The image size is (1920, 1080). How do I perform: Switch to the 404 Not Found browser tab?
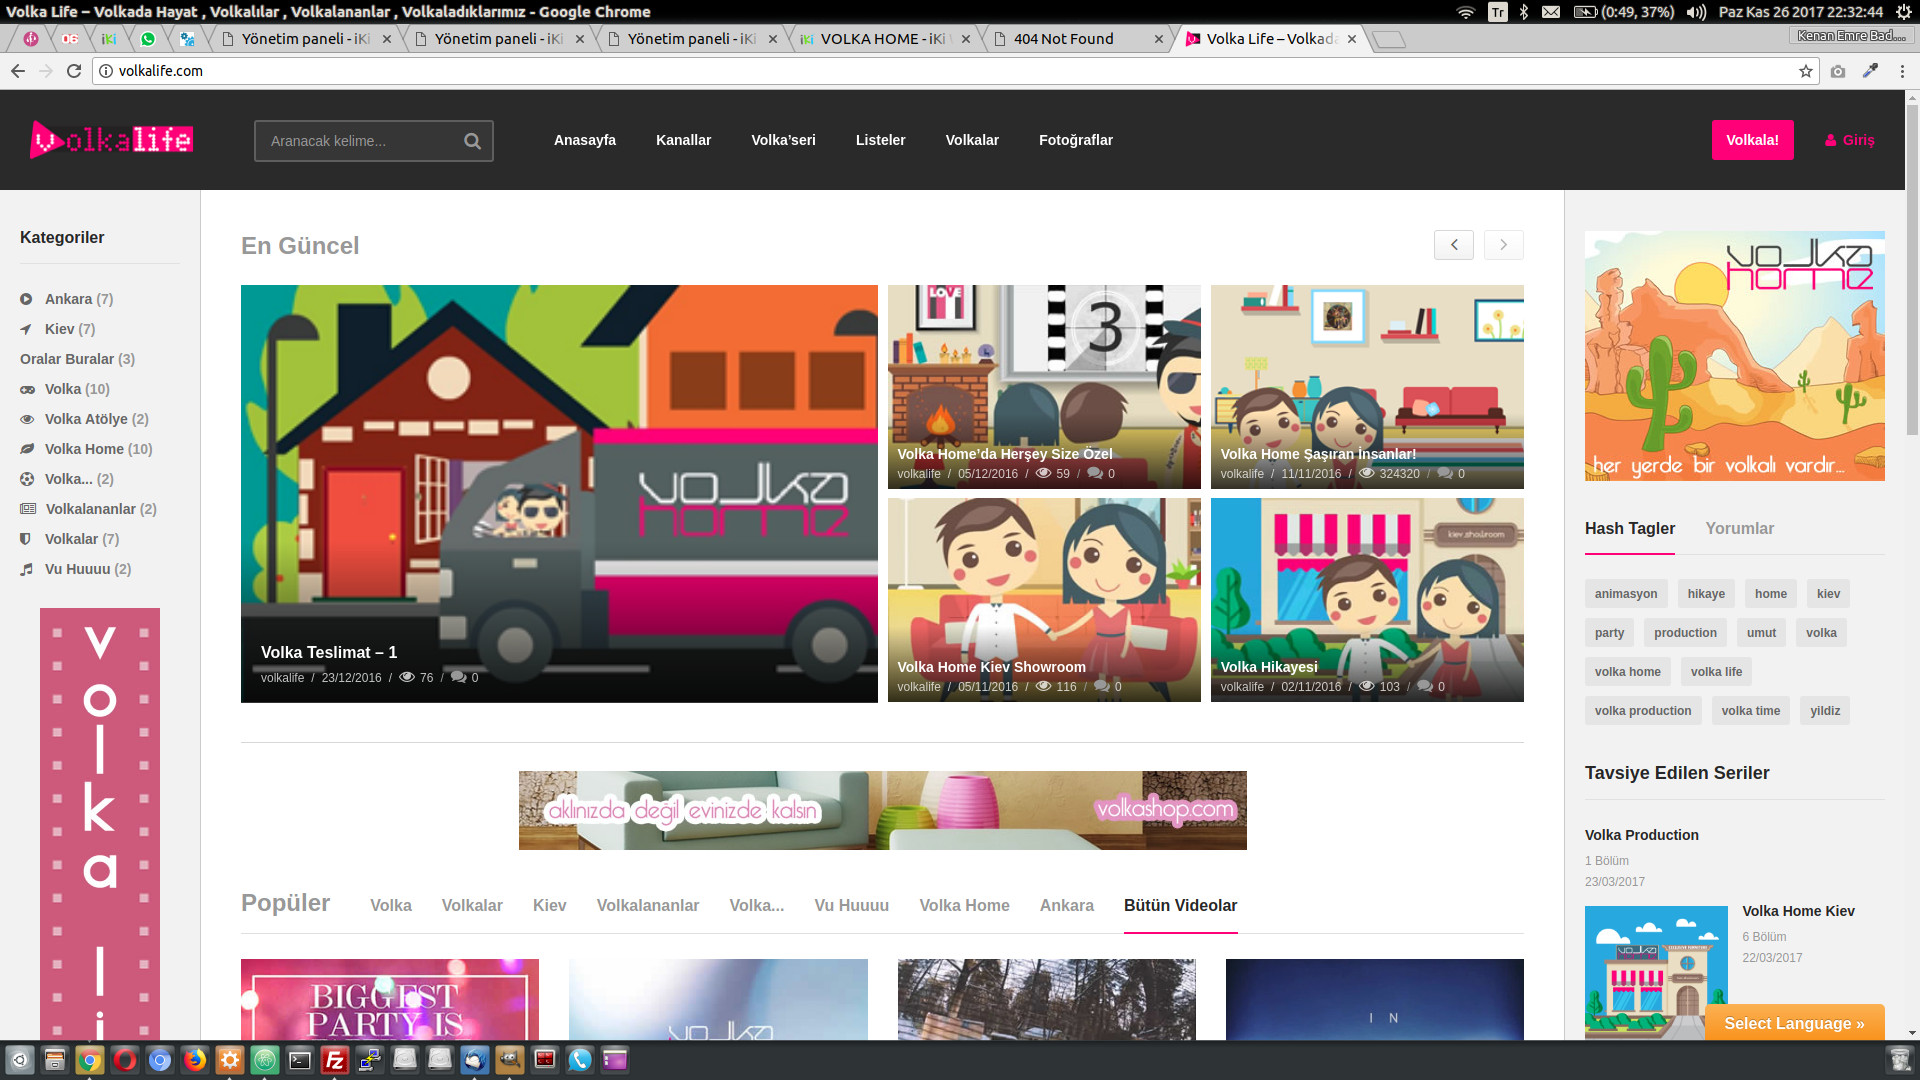[1076, 39]
